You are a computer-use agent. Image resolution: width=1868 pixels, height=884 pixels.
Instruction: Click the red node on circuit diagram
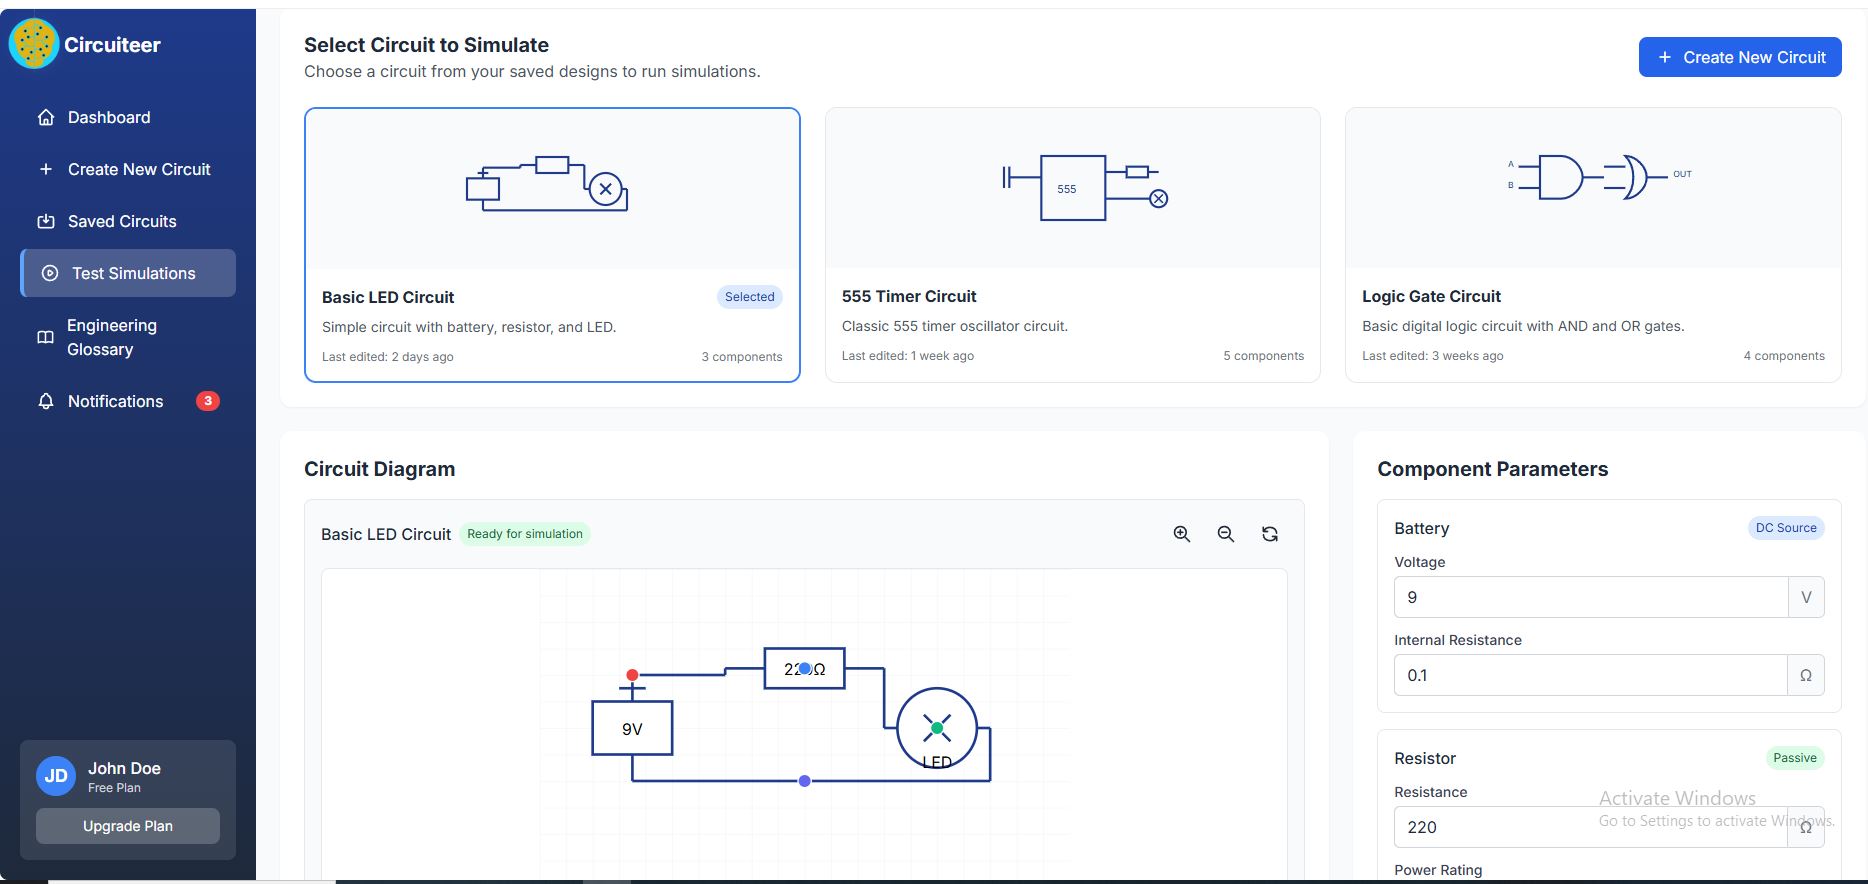tap(632, 675)
